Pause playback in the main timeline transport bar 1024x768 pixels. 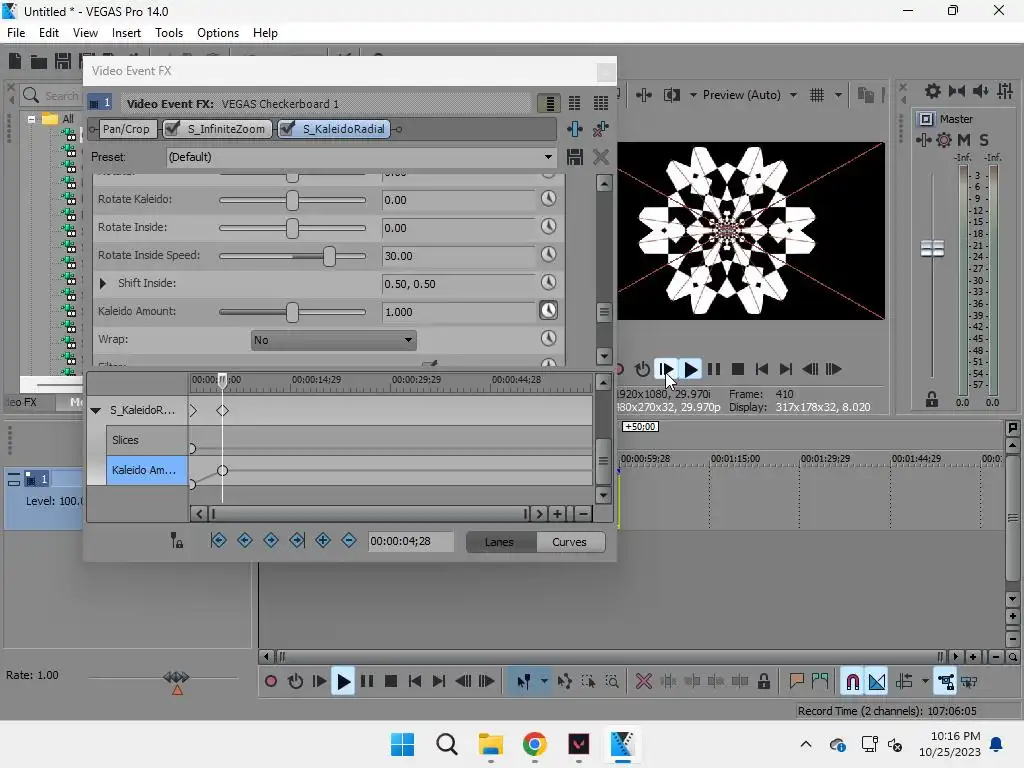coord(367,681)
